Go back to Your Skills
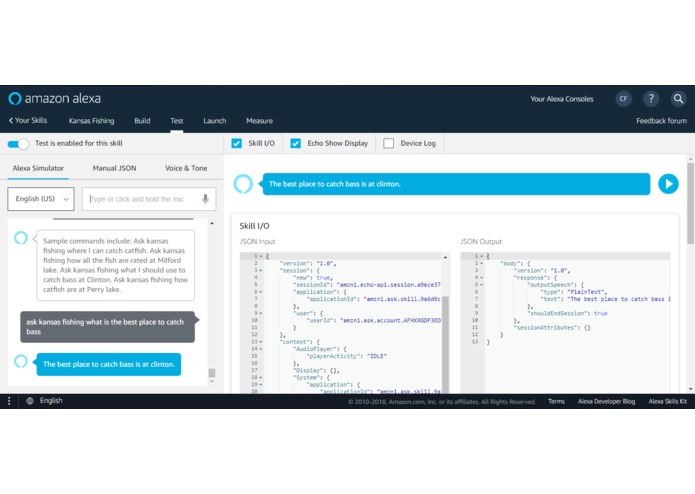695x494 pixels. [28, 121]
